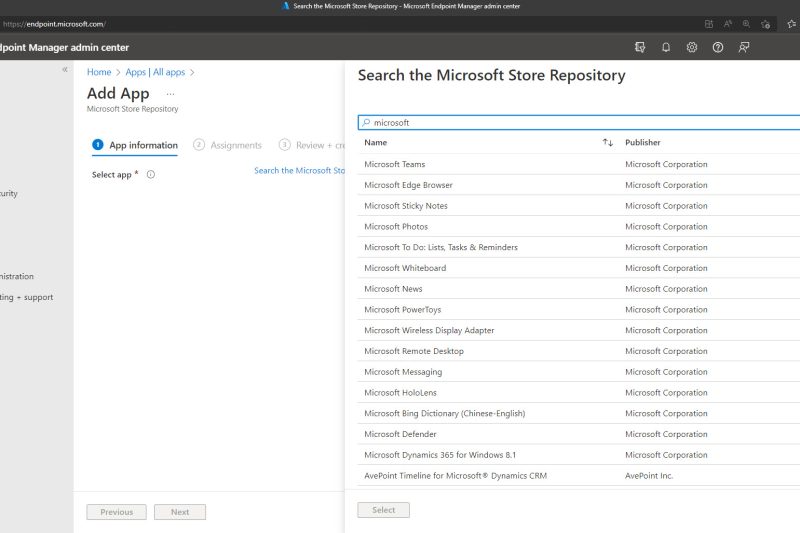The width and height of the screenshot is (800, 533).
Task: Select Microsoft Defender row
Action: pyautogui.click(x=579, y=434)
